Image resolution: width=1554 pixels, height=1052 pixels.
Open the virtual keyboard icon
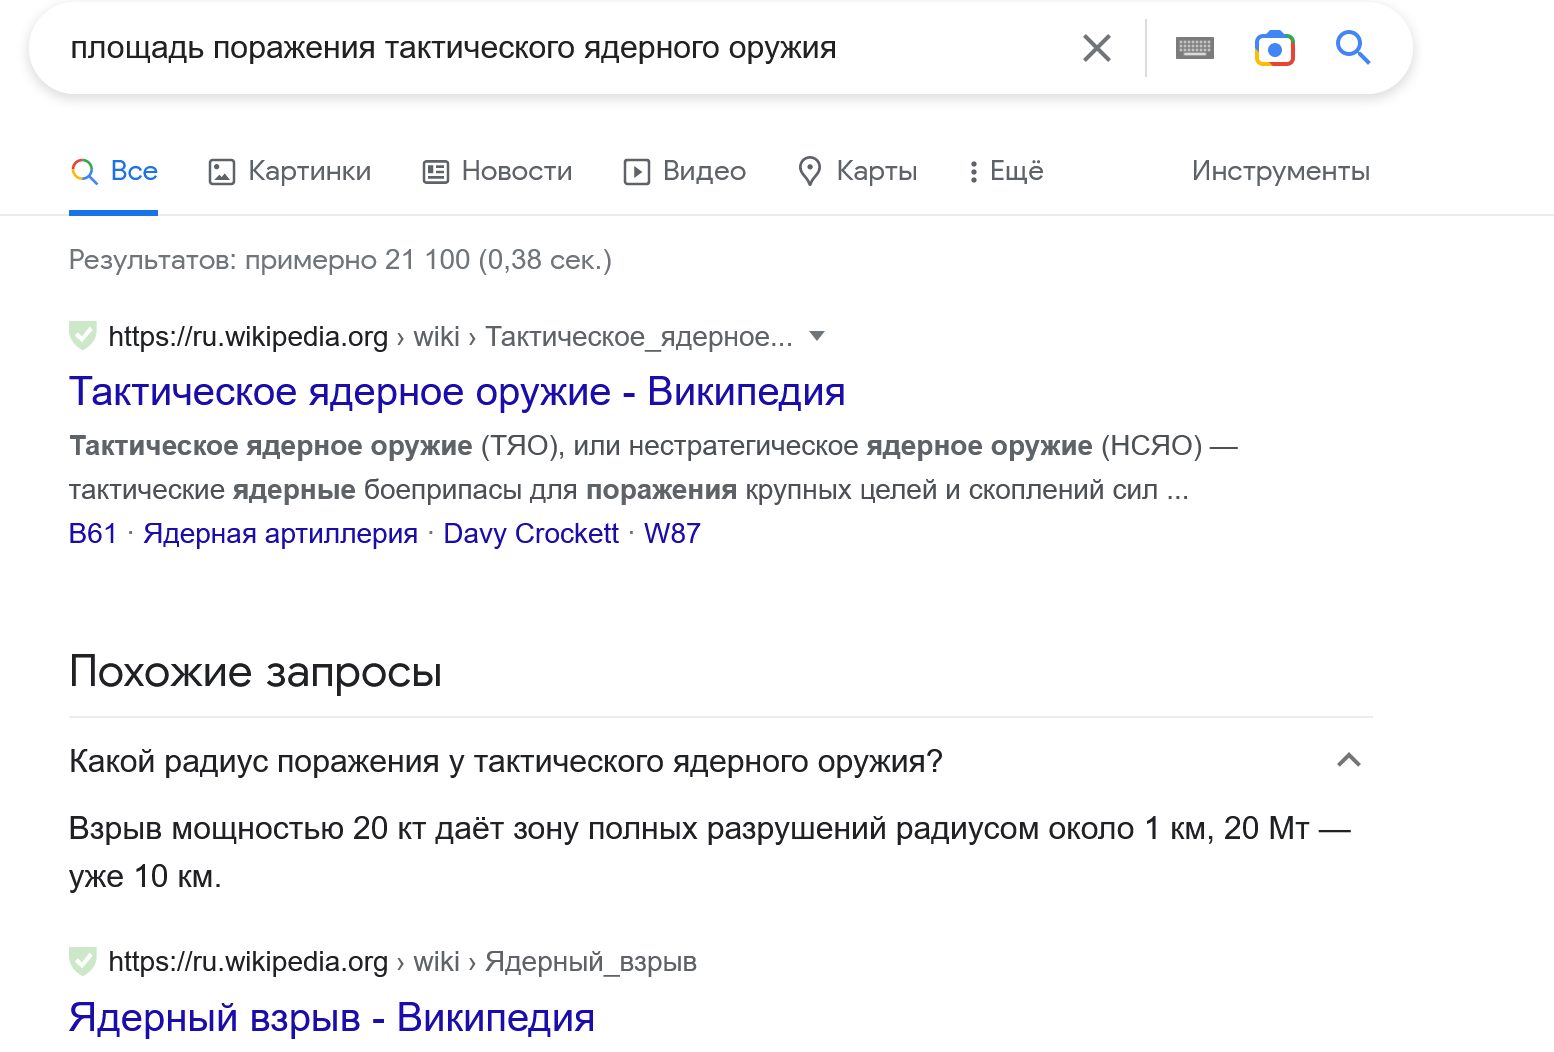coord(1194,48)
